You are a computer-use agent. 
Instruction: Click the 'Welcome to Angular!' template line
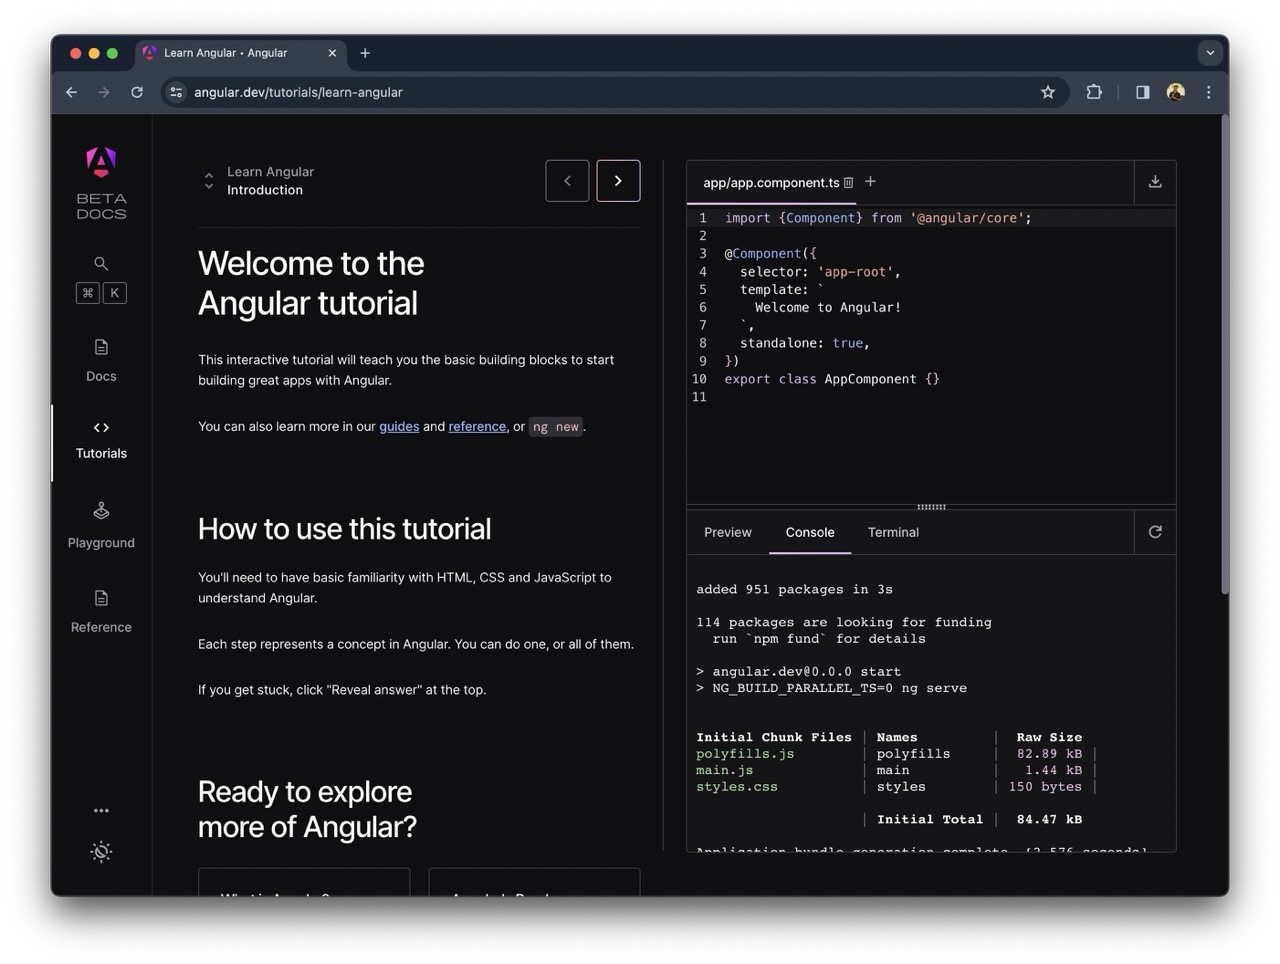tap(828, 307)
